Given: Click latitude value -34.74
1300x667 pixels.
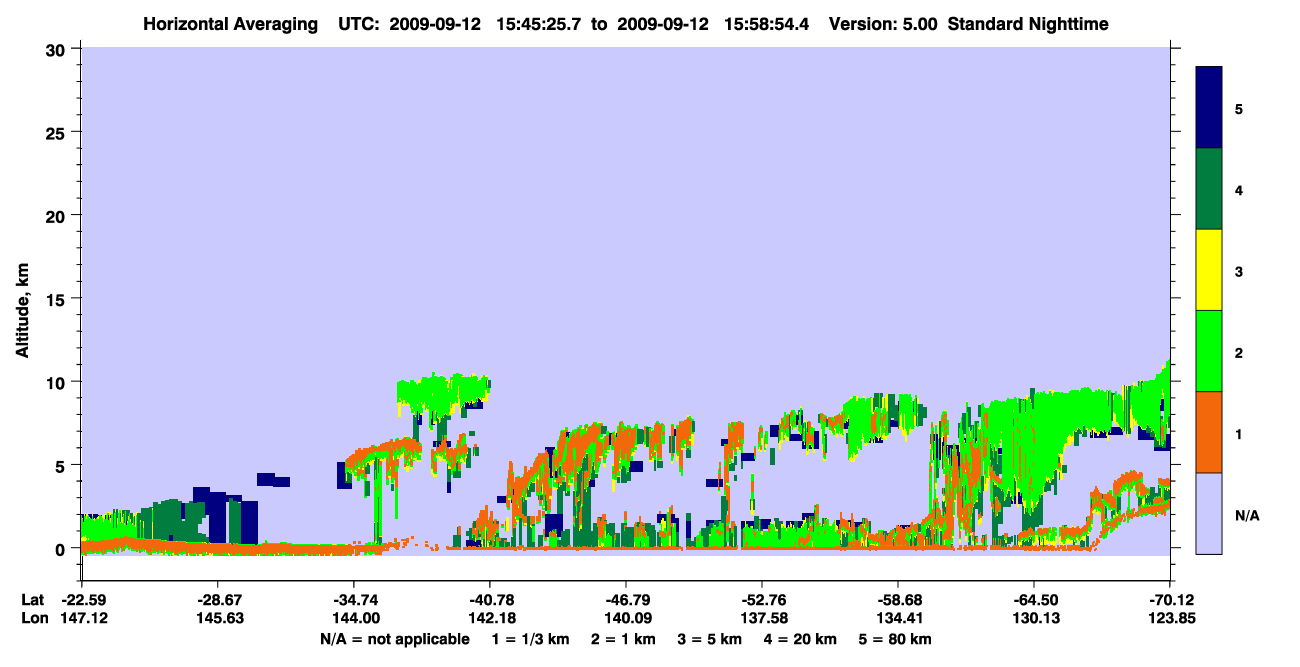Looking at the screenshot, I should click(x=354, y=600).
